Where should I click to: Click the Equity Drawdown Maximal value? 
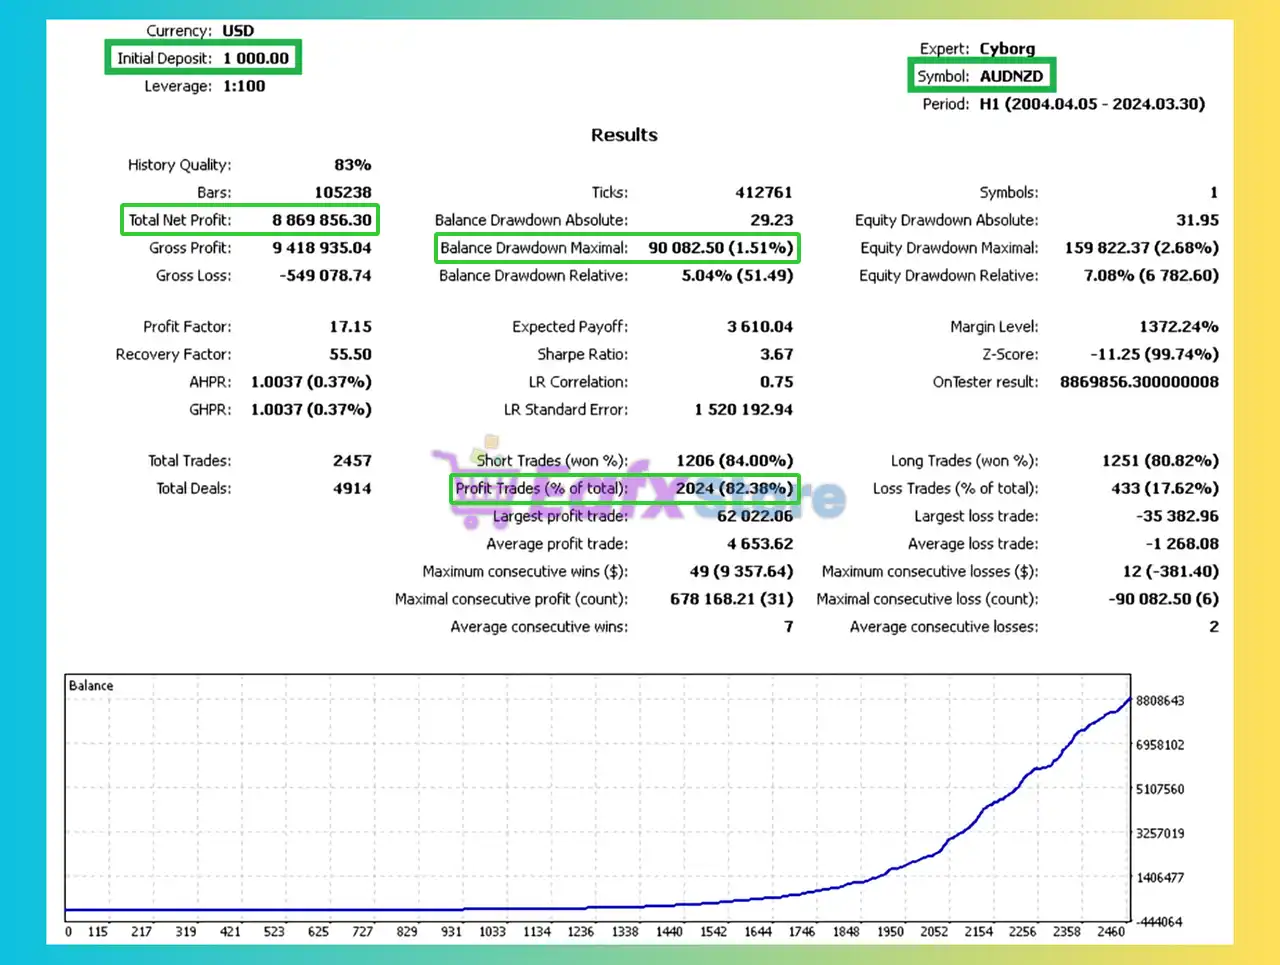click(1141, 248)
